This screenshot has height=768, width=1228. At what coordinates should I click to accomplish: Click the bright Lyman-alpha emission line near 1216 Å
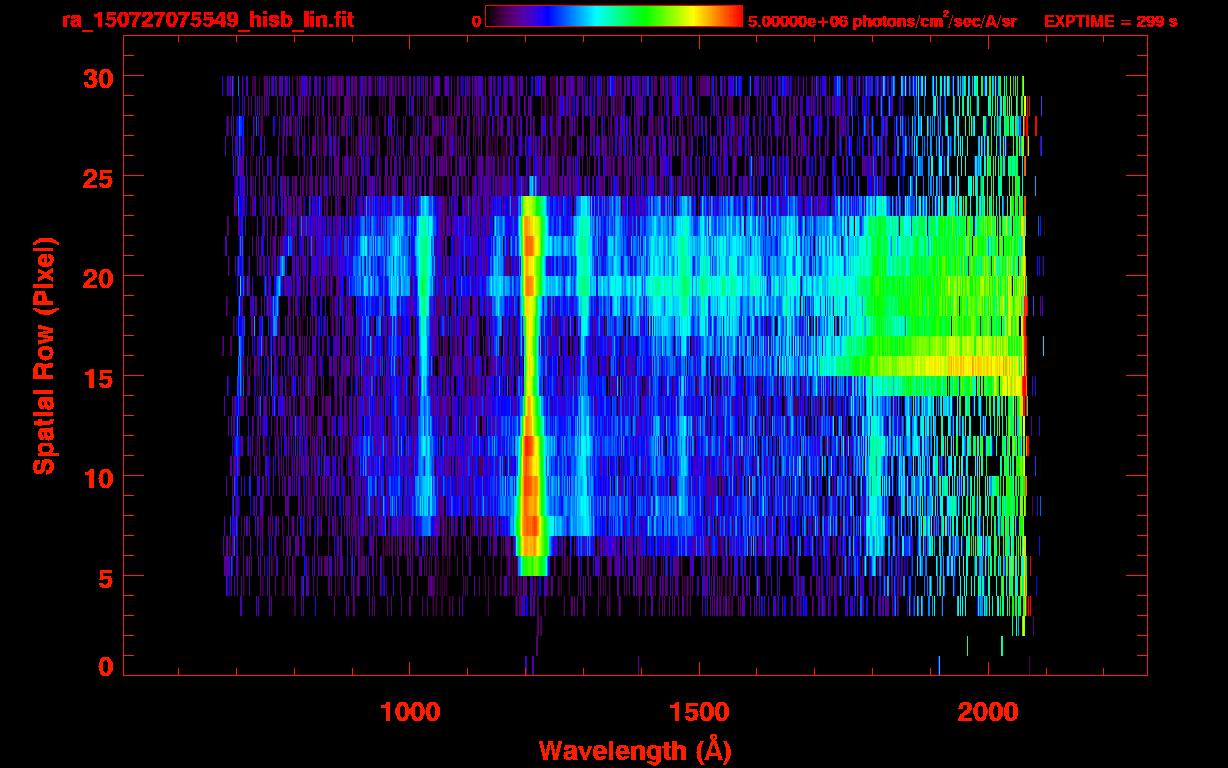[531, 385]
